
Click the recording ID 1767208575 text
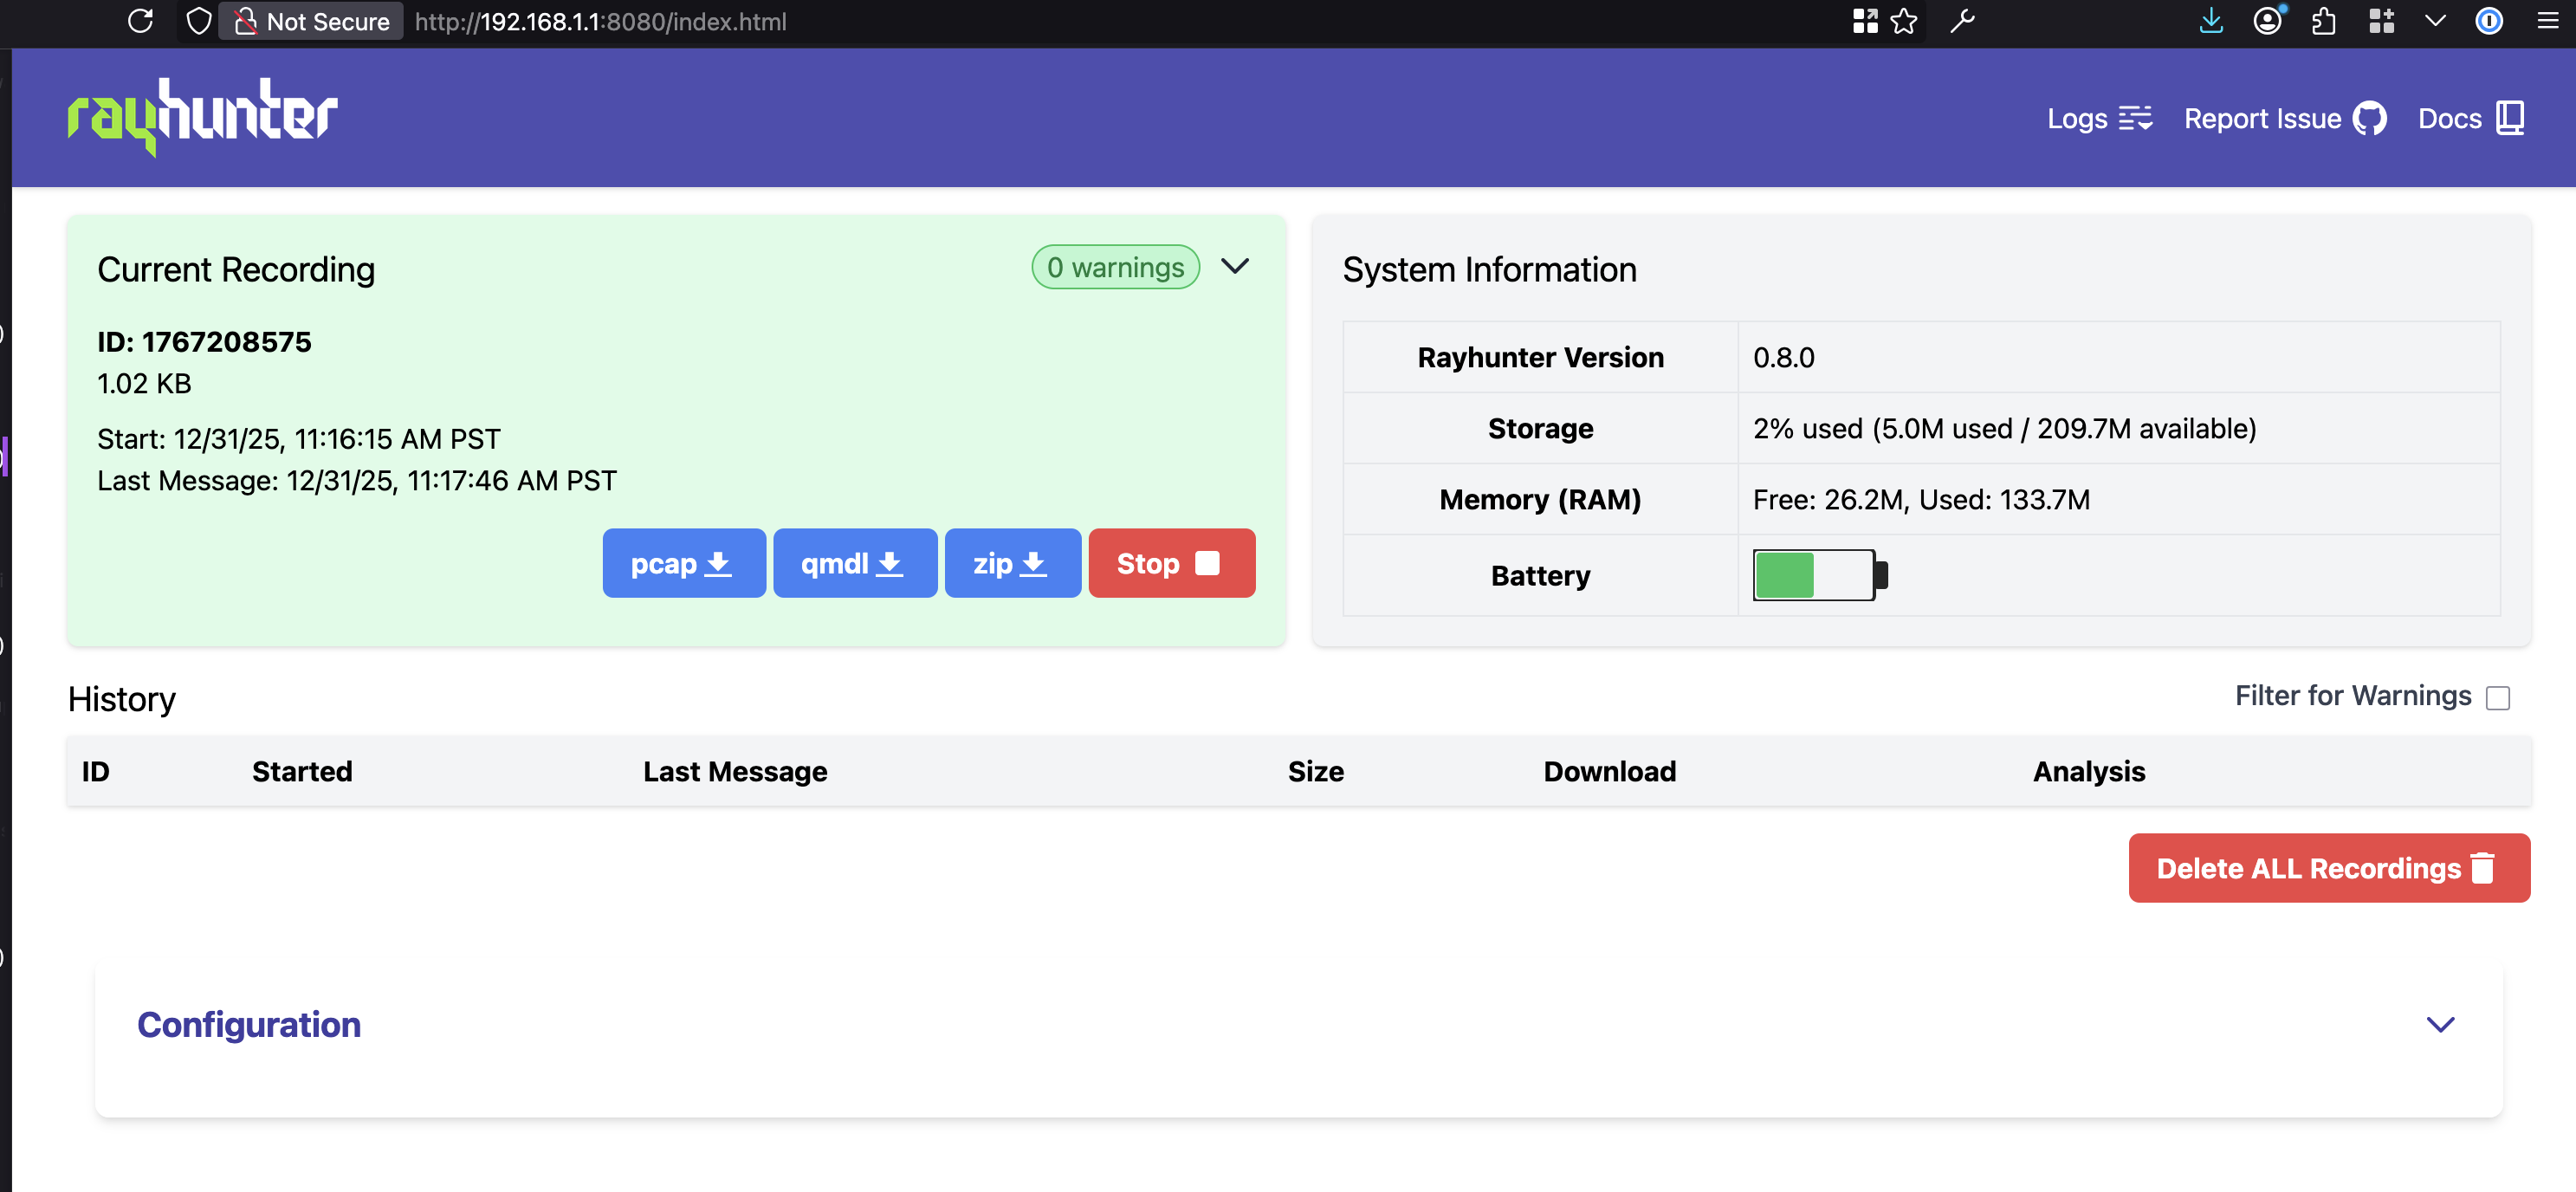point(204,342)
